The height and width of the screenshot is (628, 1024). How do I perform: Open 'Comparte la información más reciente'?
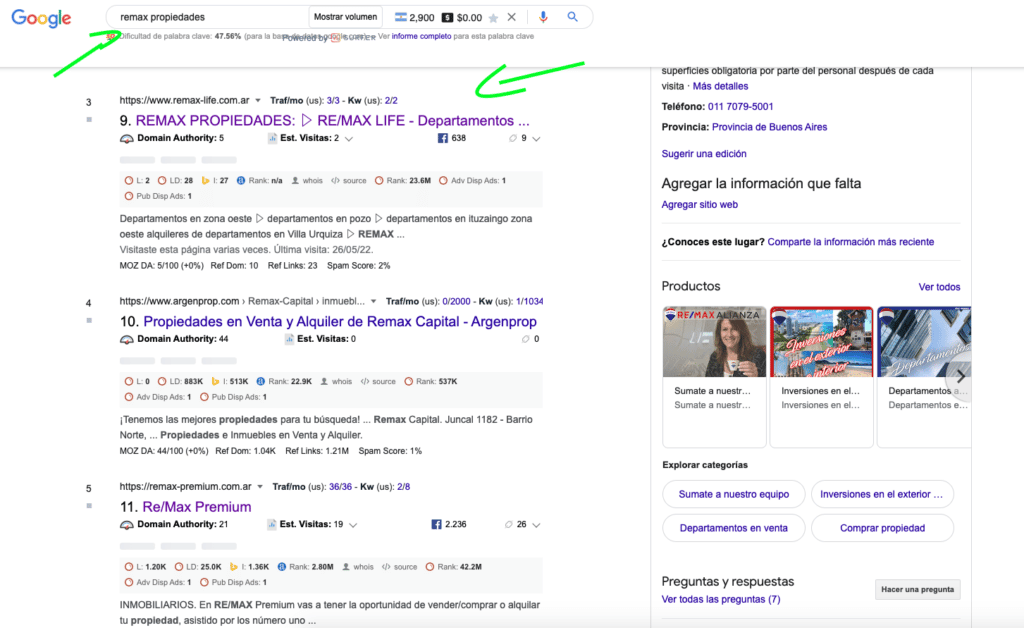[x=851, y=242]
